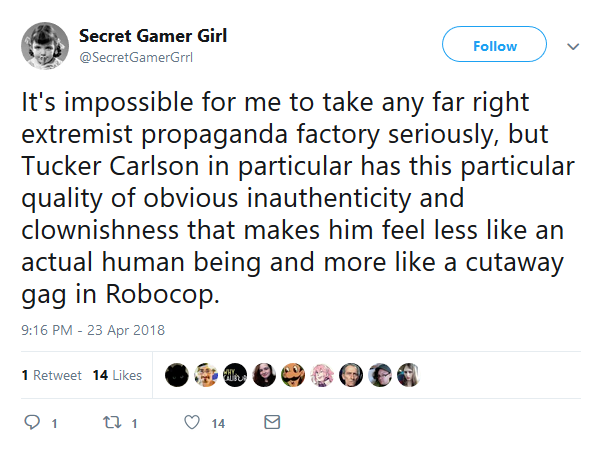Open the person wearing cap and glasses avatar
Image resolution: width=597 pixels, height=454 pixels.
click(x=380, y=375)
